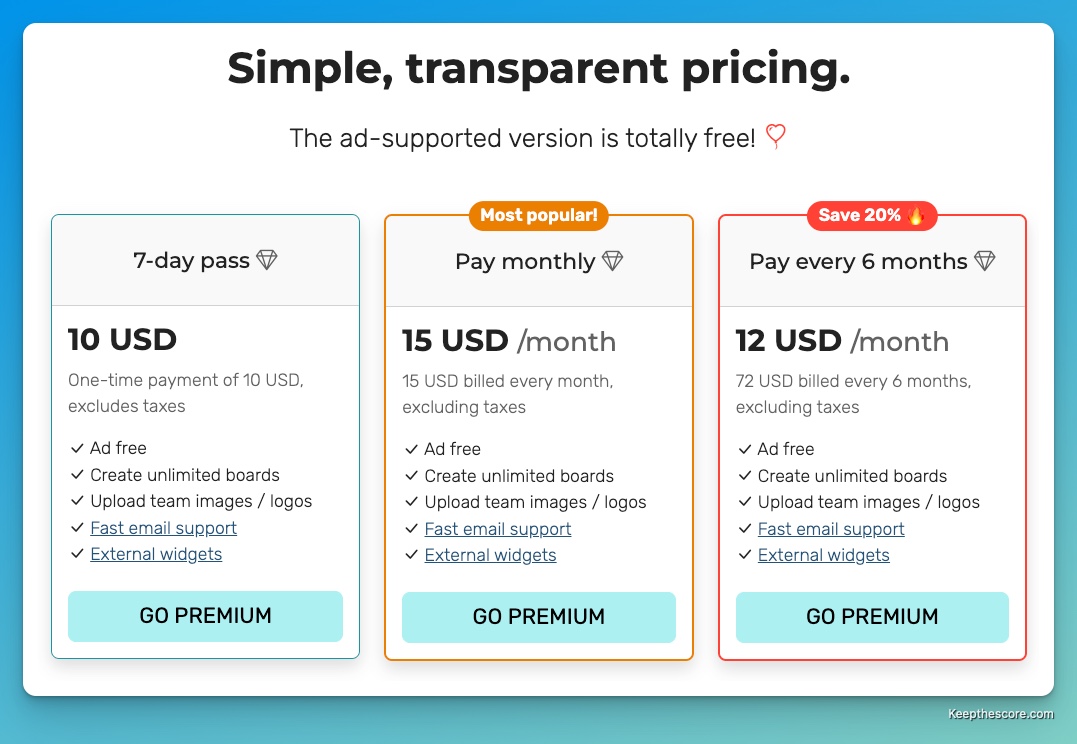The height and width of the screenshot is (744, 1077).
Task: Click the diamond icon beside 7-day pass
Action: [x=267, y=260]
